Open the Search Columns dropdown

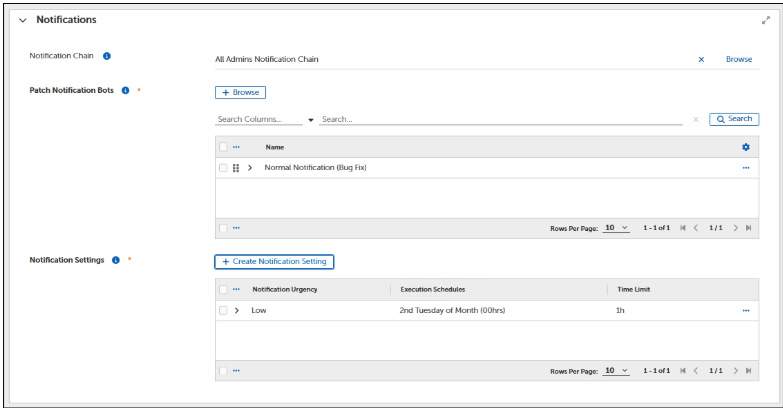[x=265, y=119]
